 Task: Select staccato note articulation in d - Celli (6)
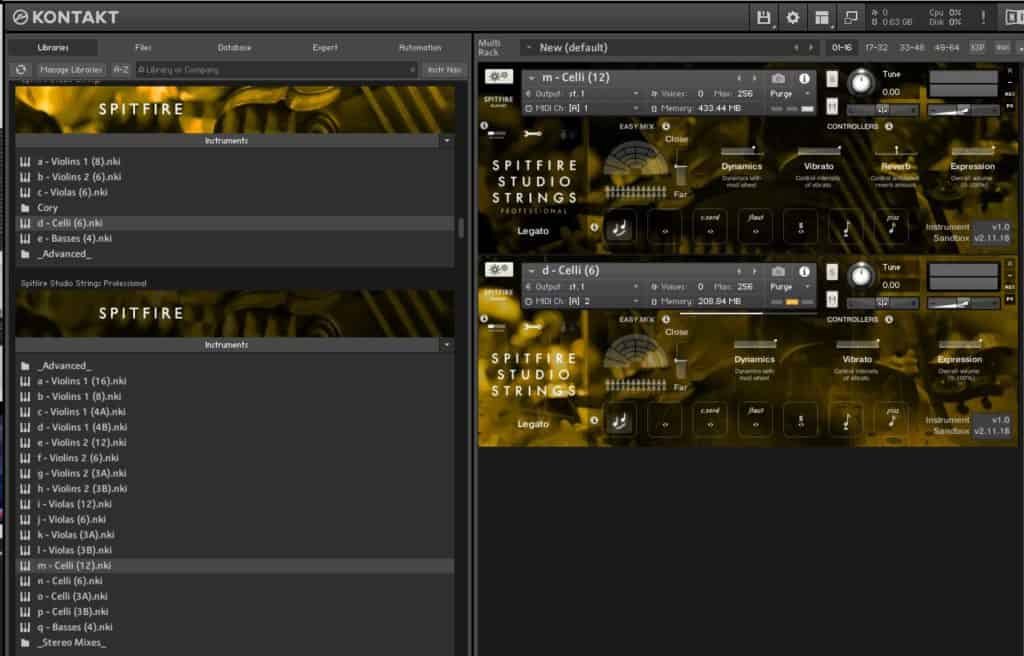tap(846, 421)
